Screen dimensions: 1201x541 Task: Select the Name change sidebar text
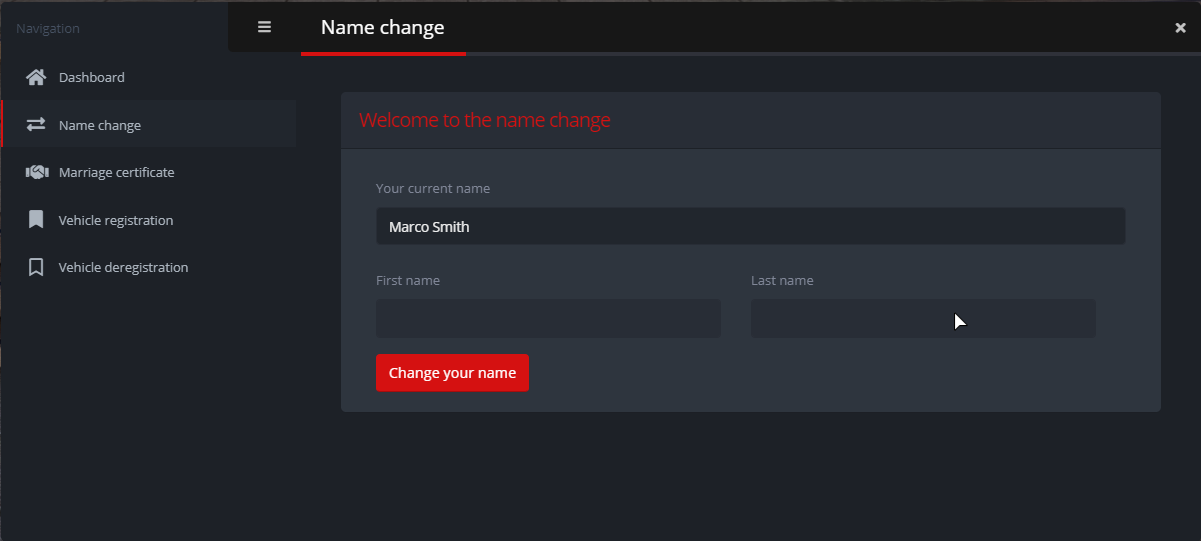point(100,125)
